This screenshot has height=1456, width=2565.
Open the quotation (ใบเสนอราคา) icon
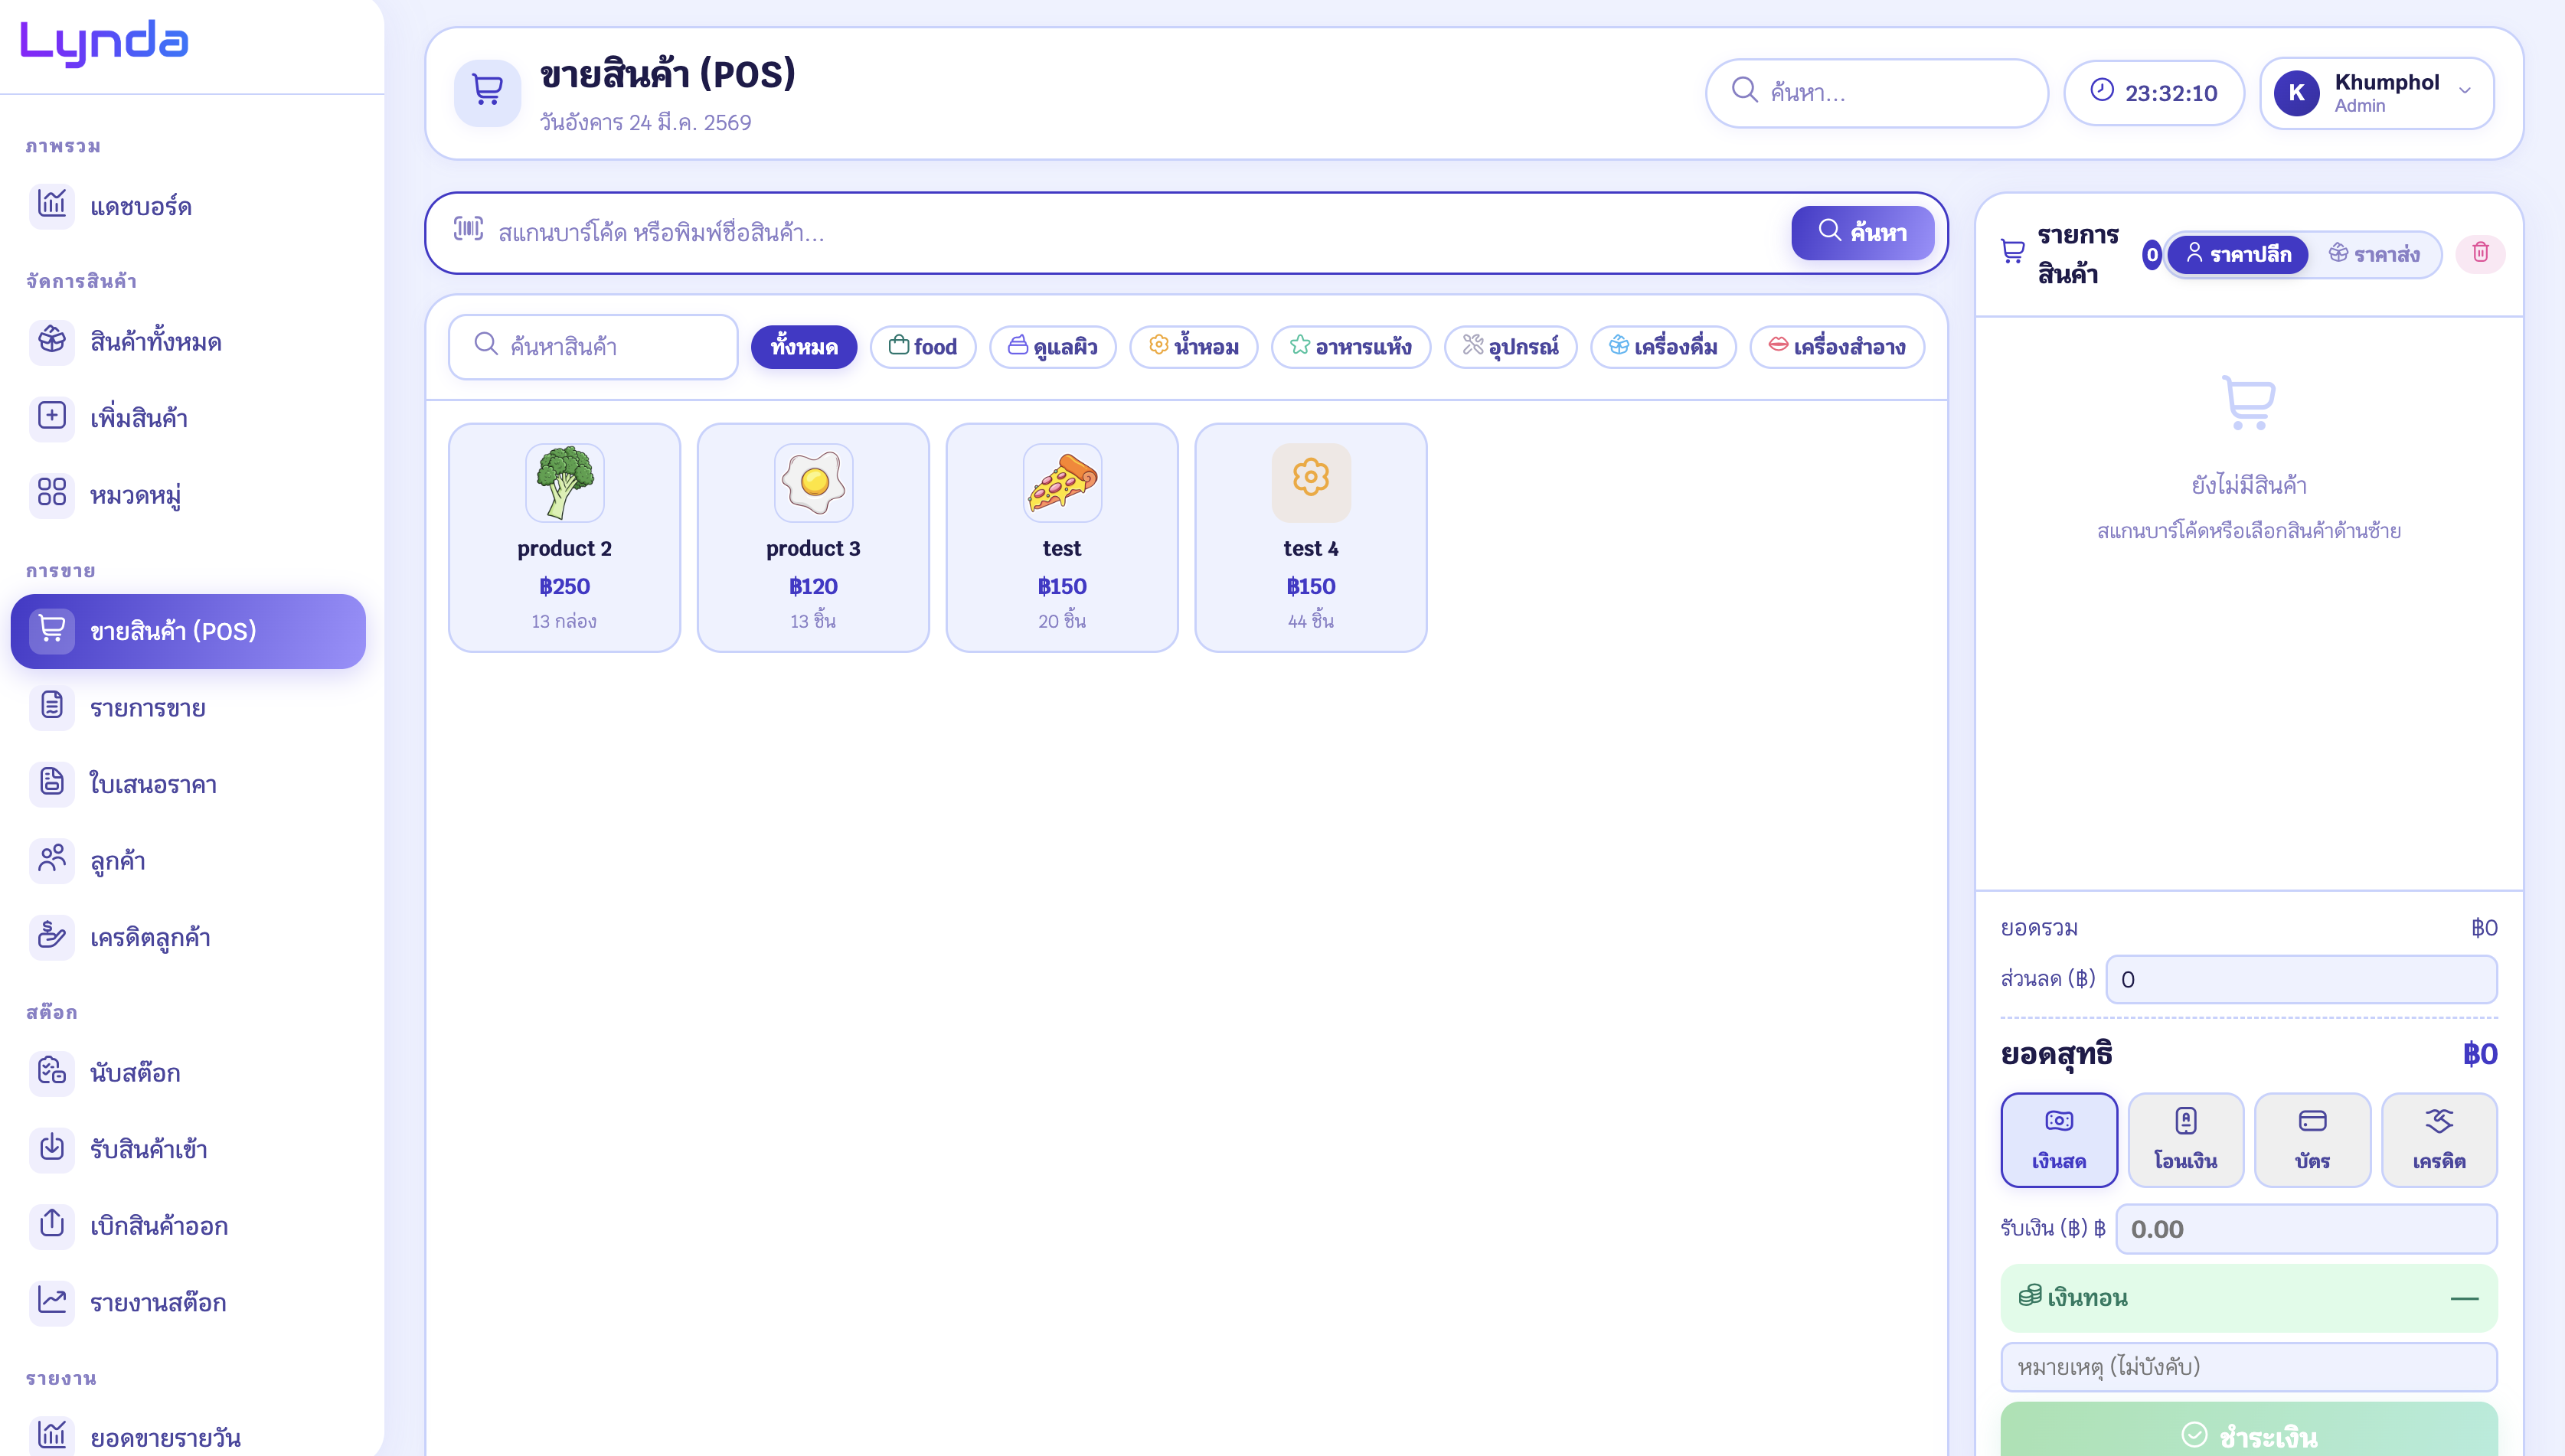(x=52, y=783)
